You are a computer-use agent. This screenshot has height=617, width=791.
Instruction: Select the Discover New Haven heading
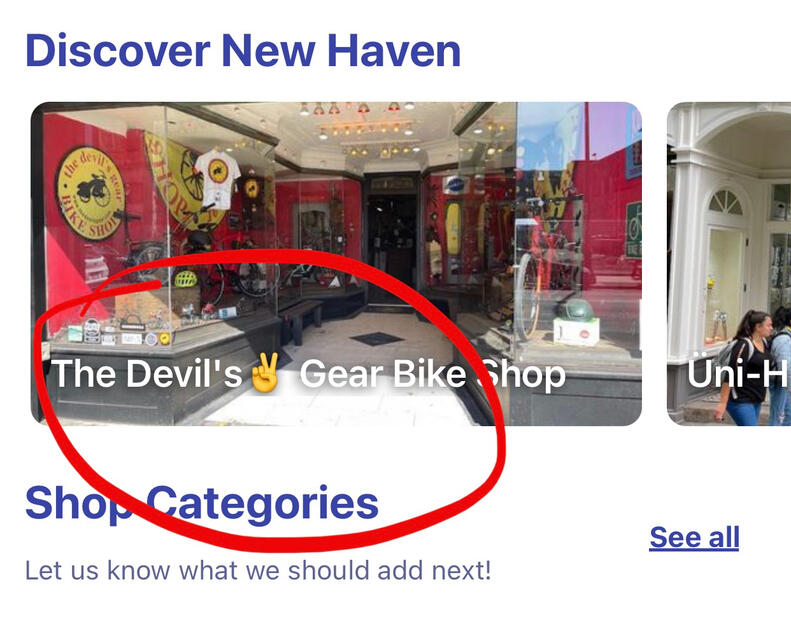[243, 50]
